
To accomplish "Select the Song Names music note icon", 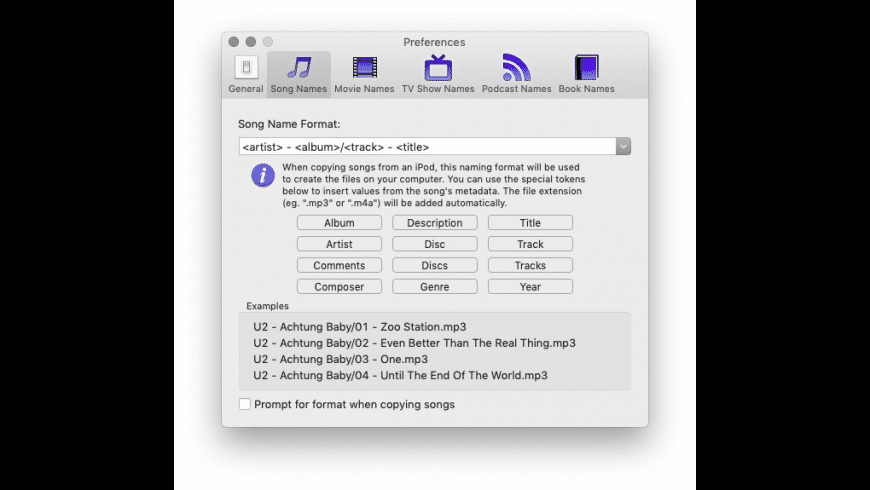I will (x=299, y=67).
